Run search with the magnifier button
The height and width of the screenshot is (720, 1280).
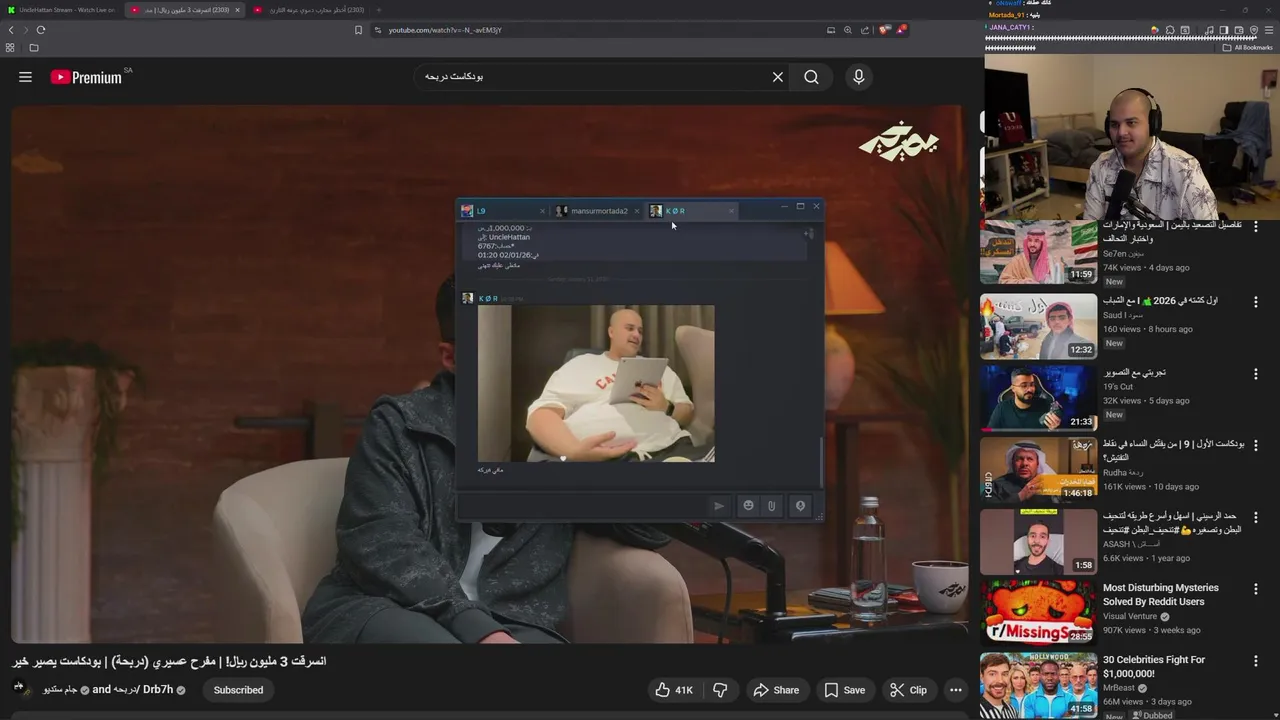811,77
